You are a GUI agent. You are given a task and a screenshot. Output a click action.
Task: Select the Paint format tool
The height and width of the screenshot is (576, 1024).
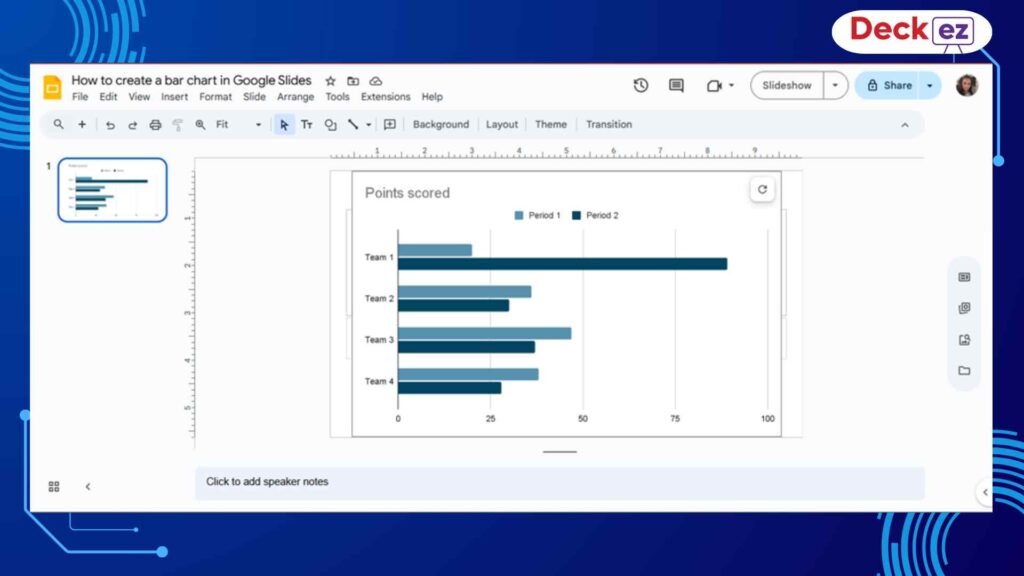(x=176, y=124)
